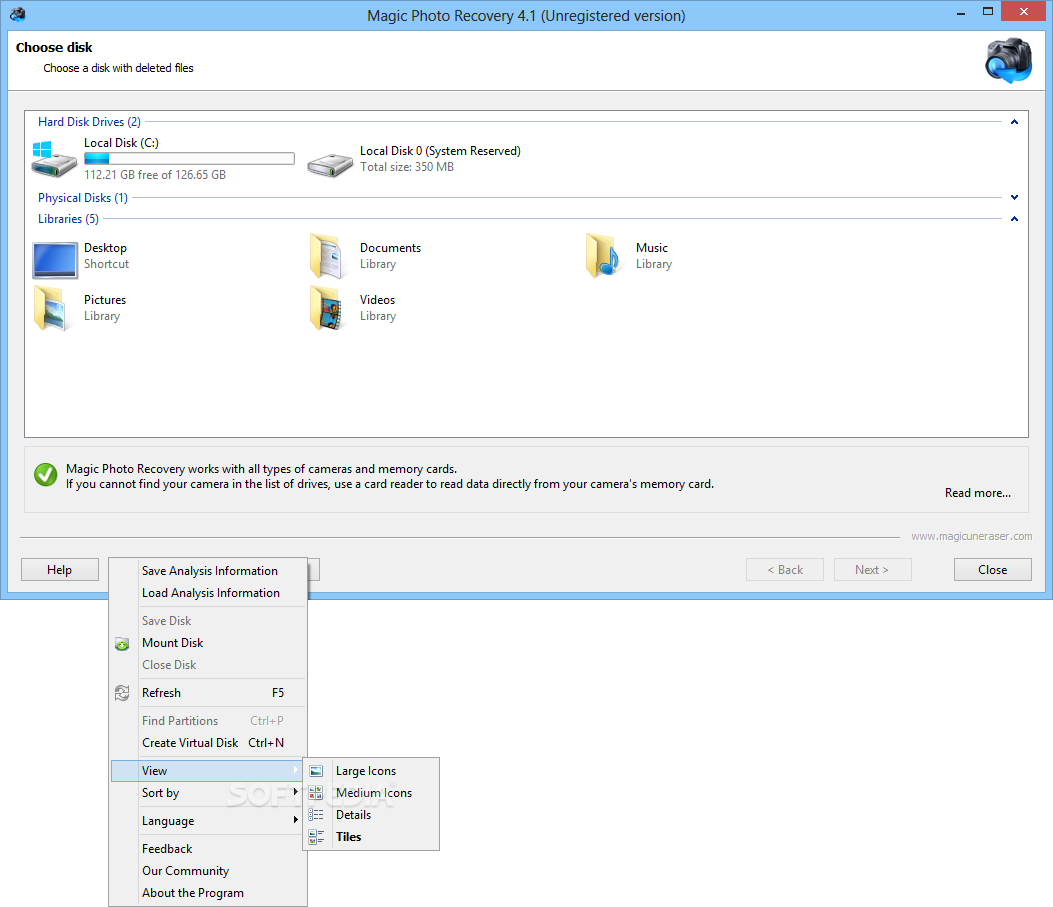Click the Close button
Viewport: 1053px width, 907px height.
click(993, 569)
